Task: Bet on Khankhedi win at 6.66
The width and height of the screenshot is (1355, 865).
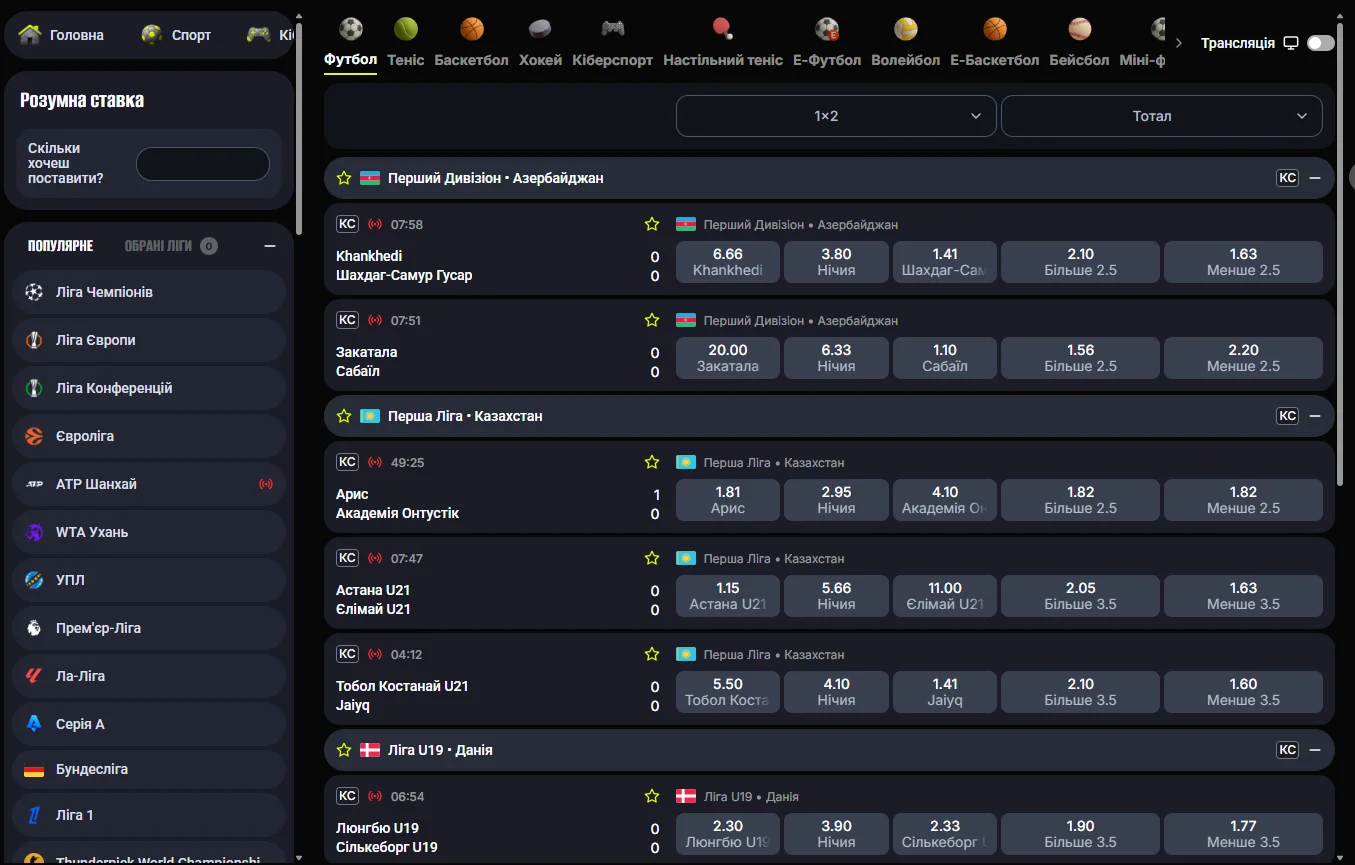Action: click(728, 262)
